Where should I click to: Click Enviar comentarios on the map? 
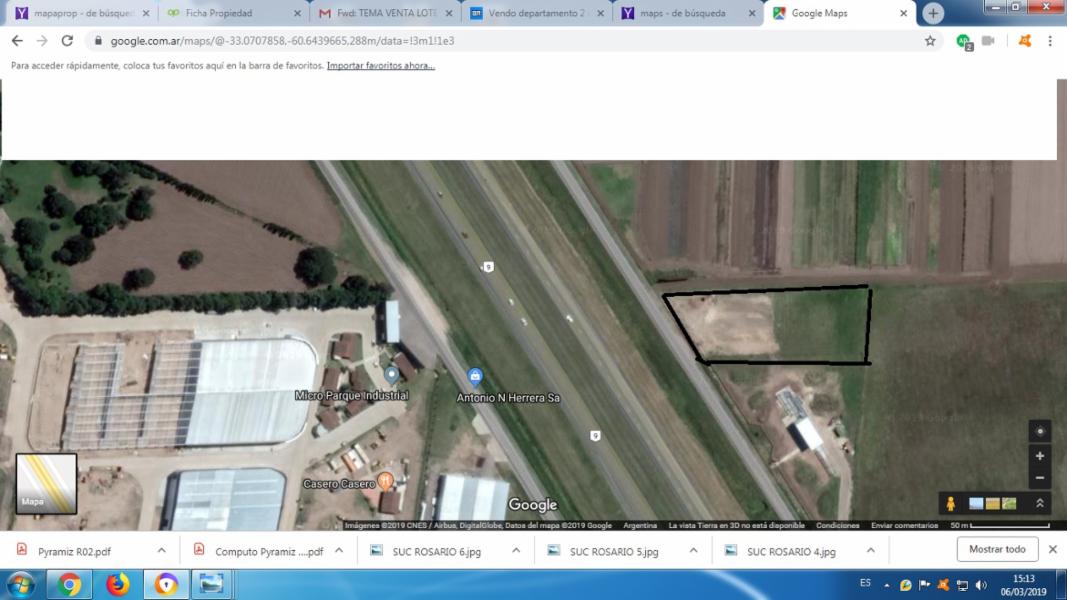[x=904, y=525]
